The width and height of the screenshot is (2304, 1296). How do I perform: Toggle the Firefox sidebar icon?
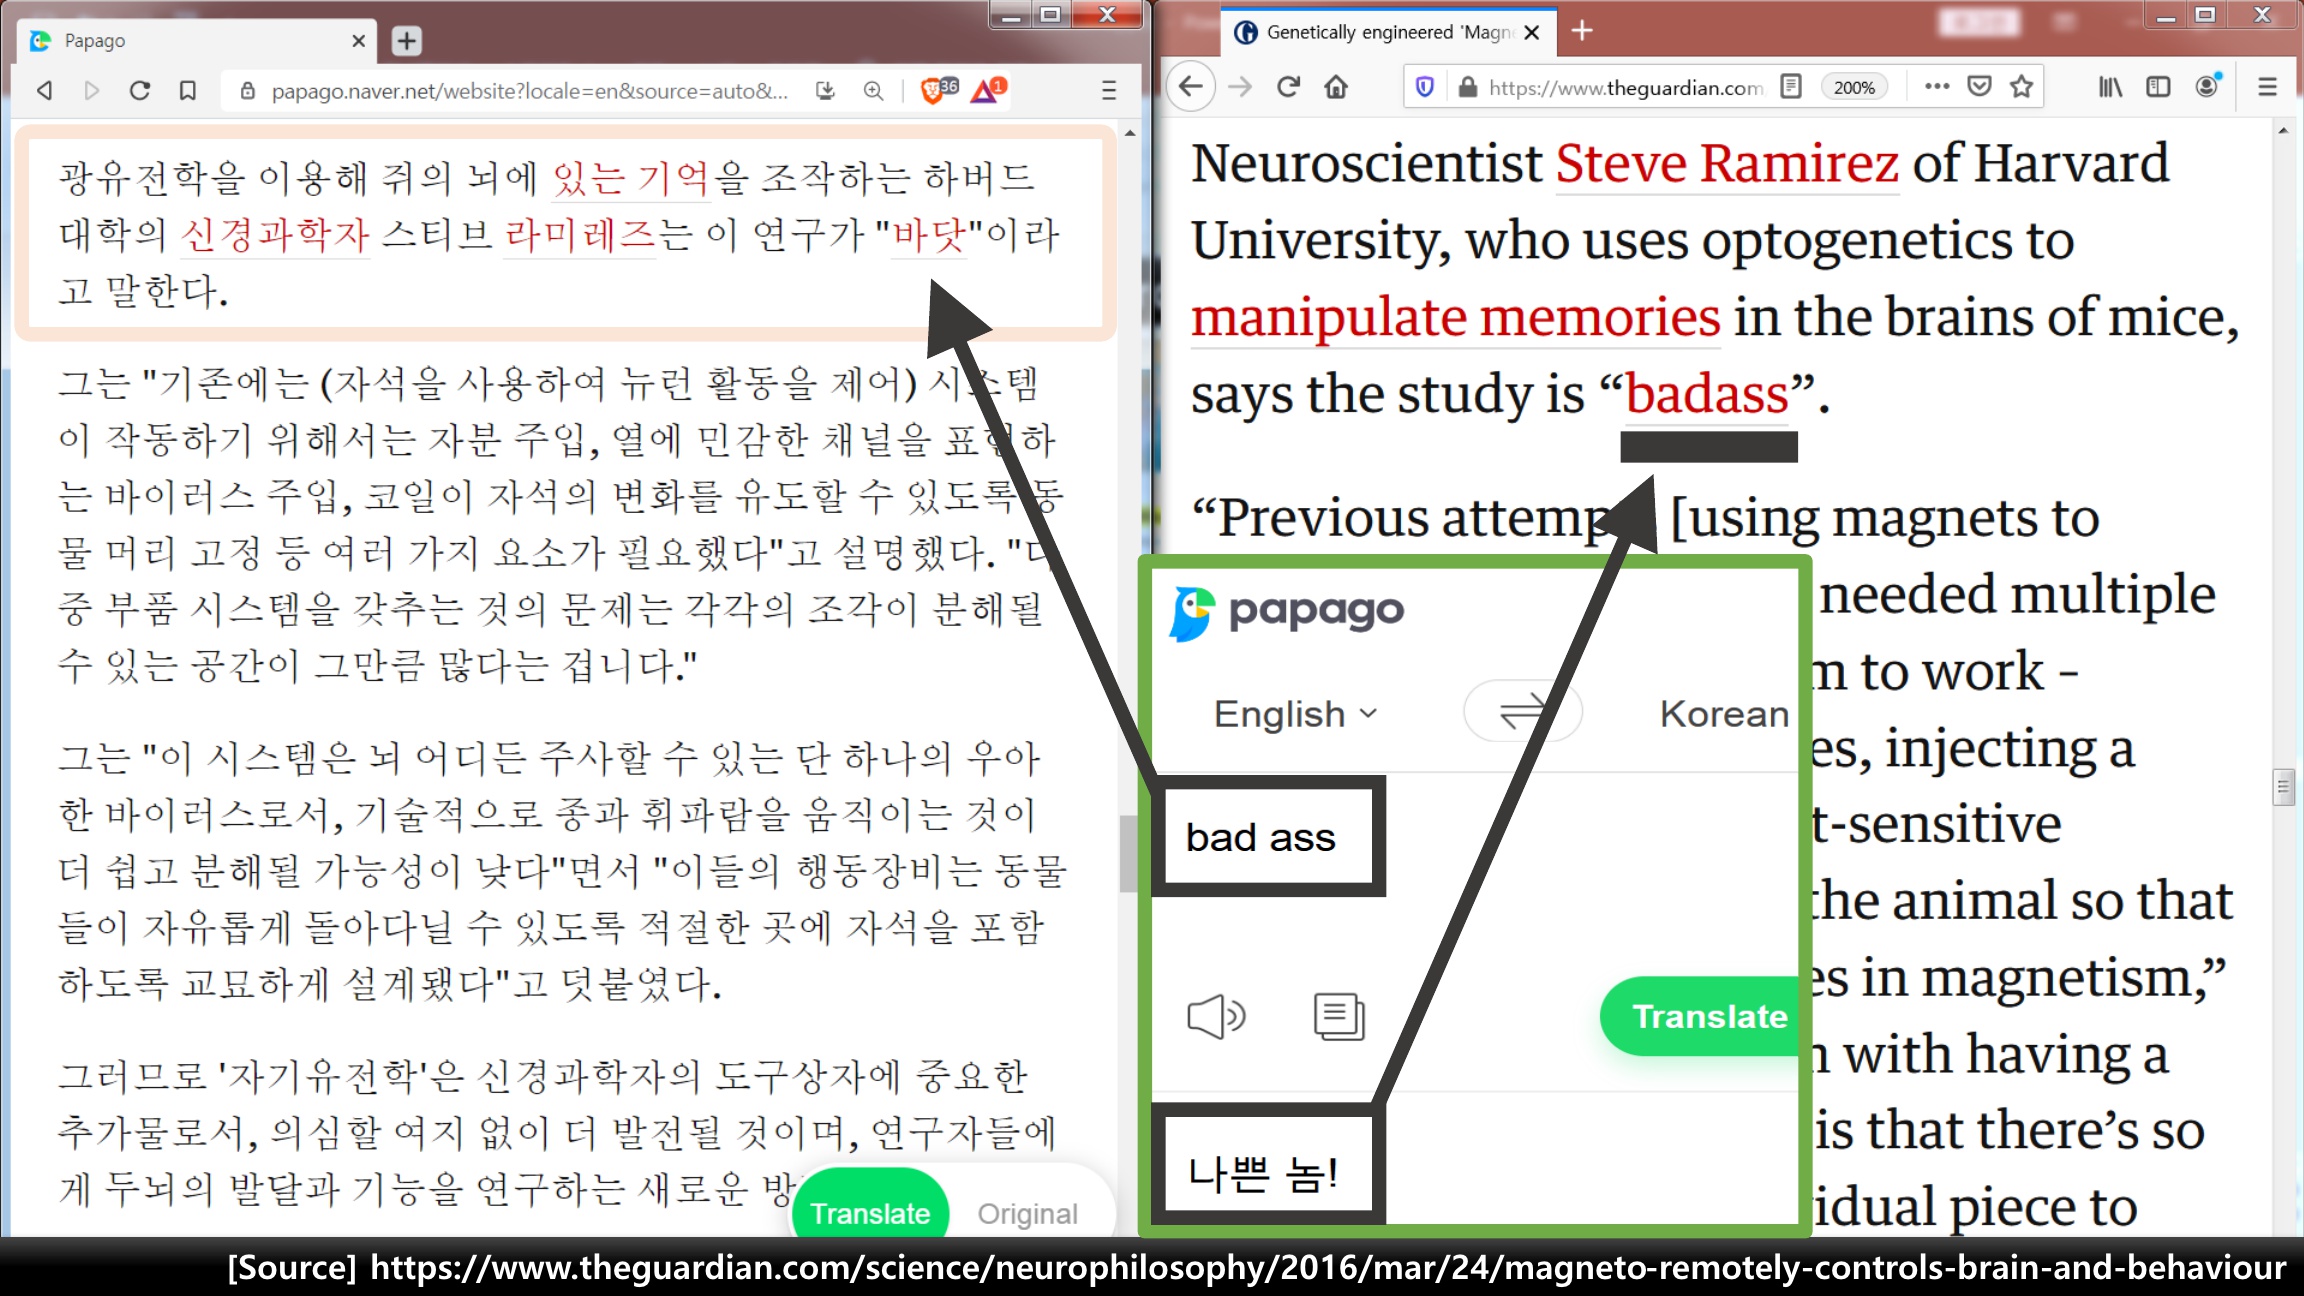2158,87
